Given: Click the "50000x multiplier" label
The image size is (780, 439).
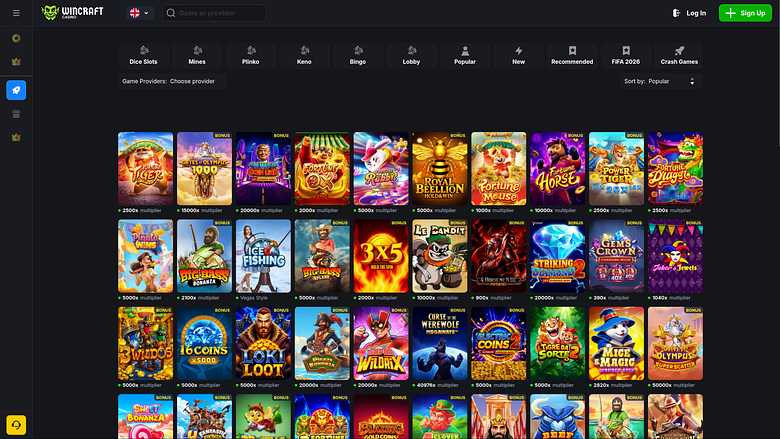Looking at the screenshot, I should click(673, 385).
